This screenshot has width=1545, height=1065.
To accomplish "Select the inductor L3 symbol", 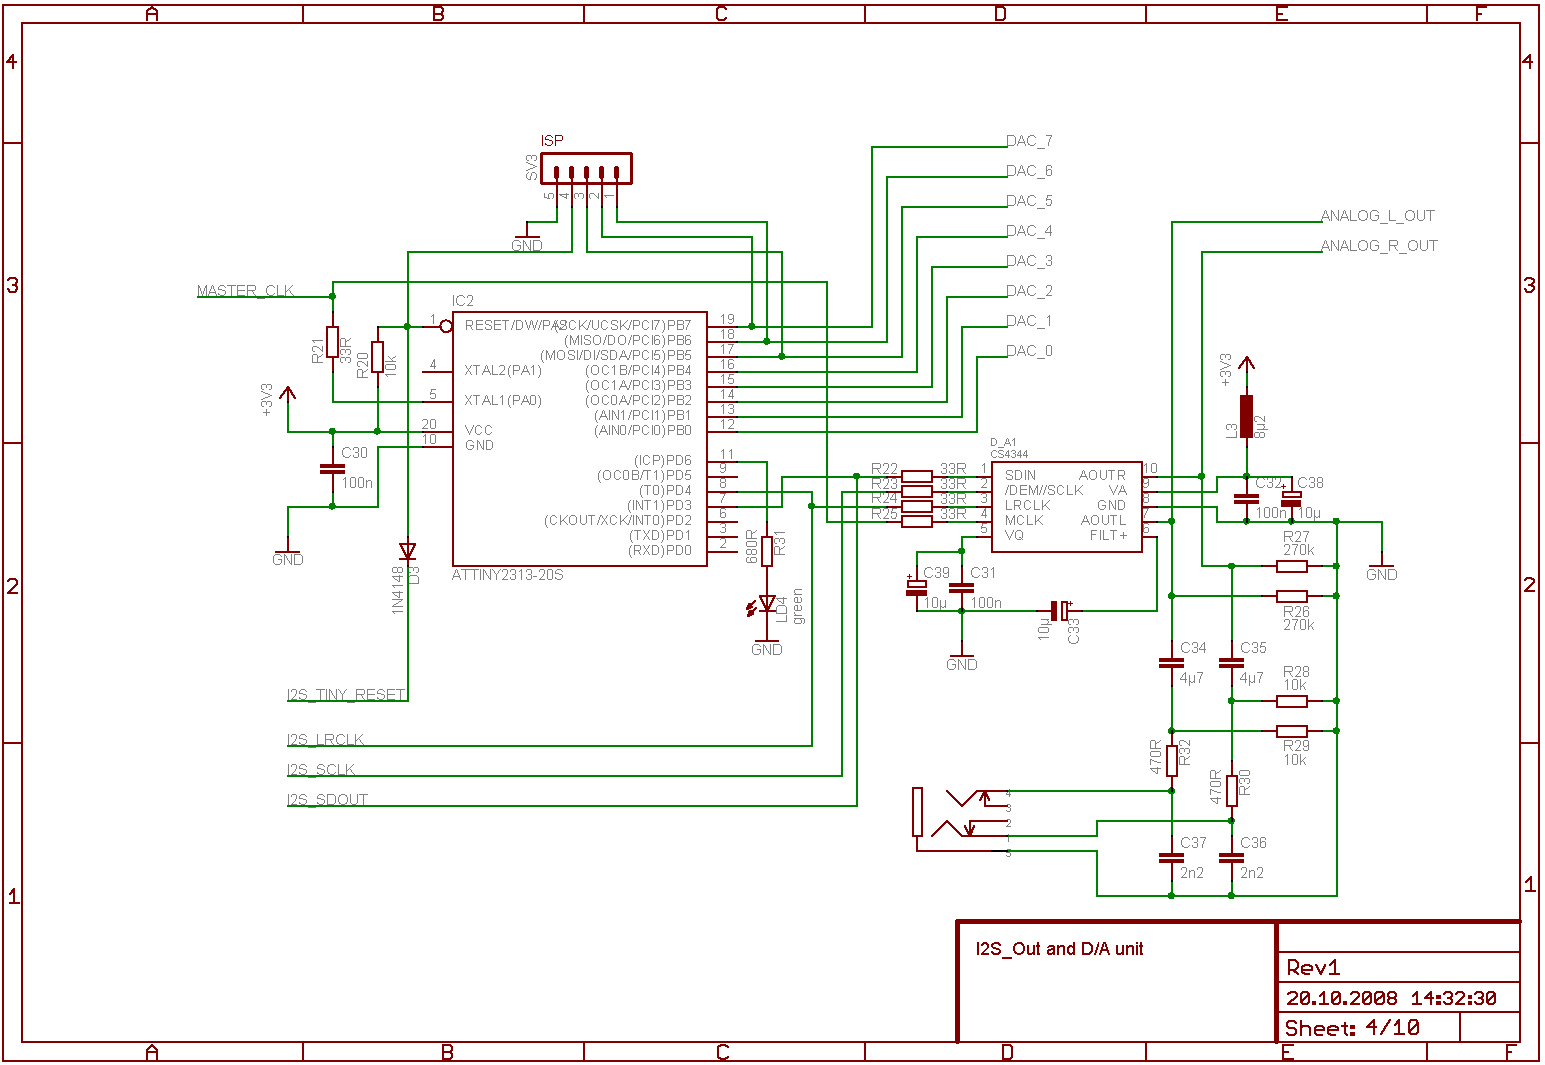I will 1246,416.
